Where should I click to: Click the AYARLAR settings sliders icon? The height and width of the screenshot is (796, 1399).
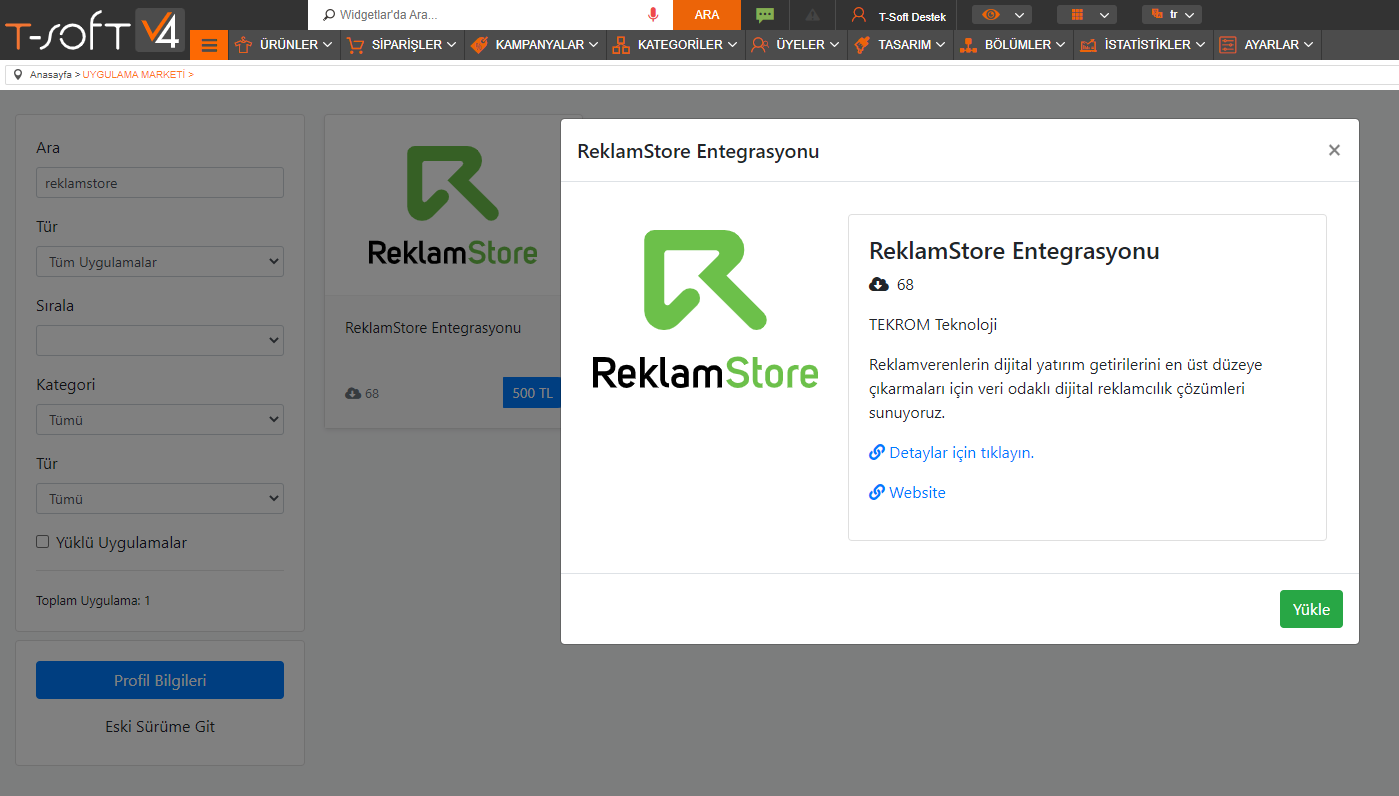point(1228,45)
